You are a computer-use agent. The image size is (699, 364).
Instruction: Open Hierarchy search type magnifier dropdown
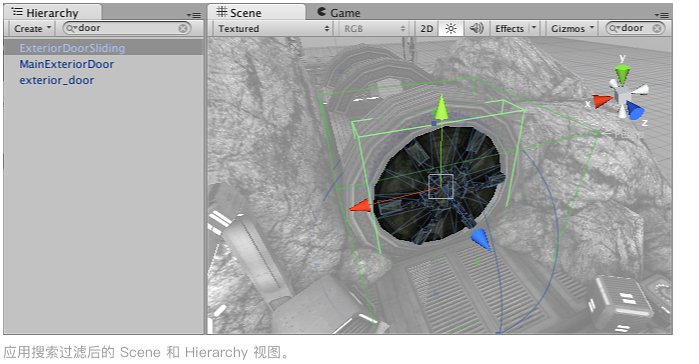[72, 29]
